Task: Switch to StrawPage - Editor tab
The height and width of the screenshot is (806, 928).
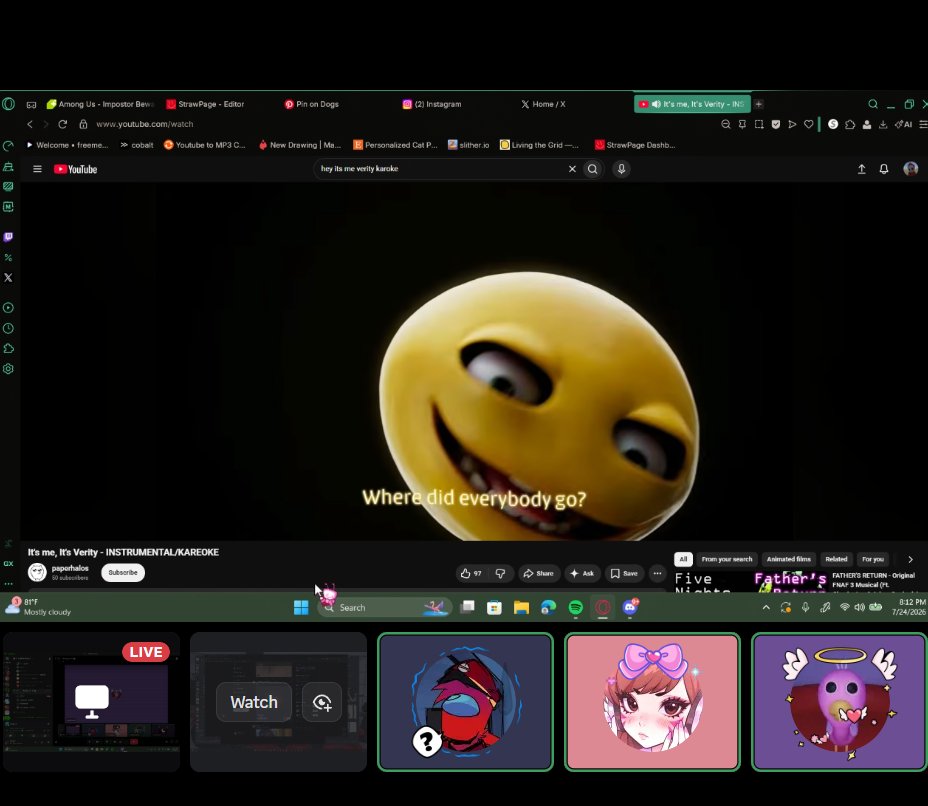Action: 205,104
